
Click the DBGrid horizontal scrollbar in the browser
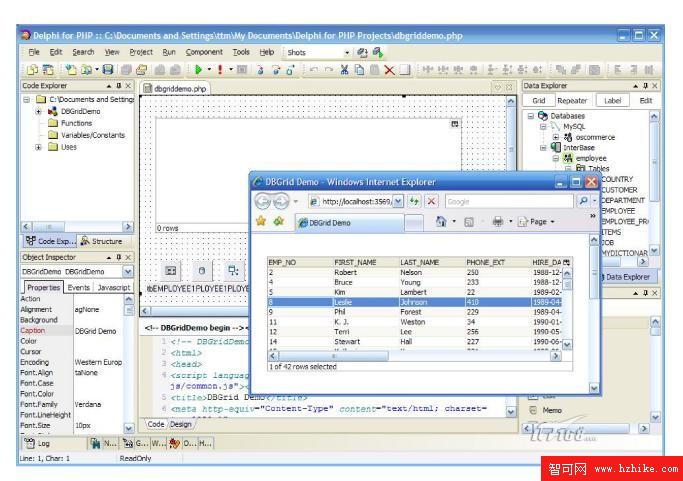414,356
